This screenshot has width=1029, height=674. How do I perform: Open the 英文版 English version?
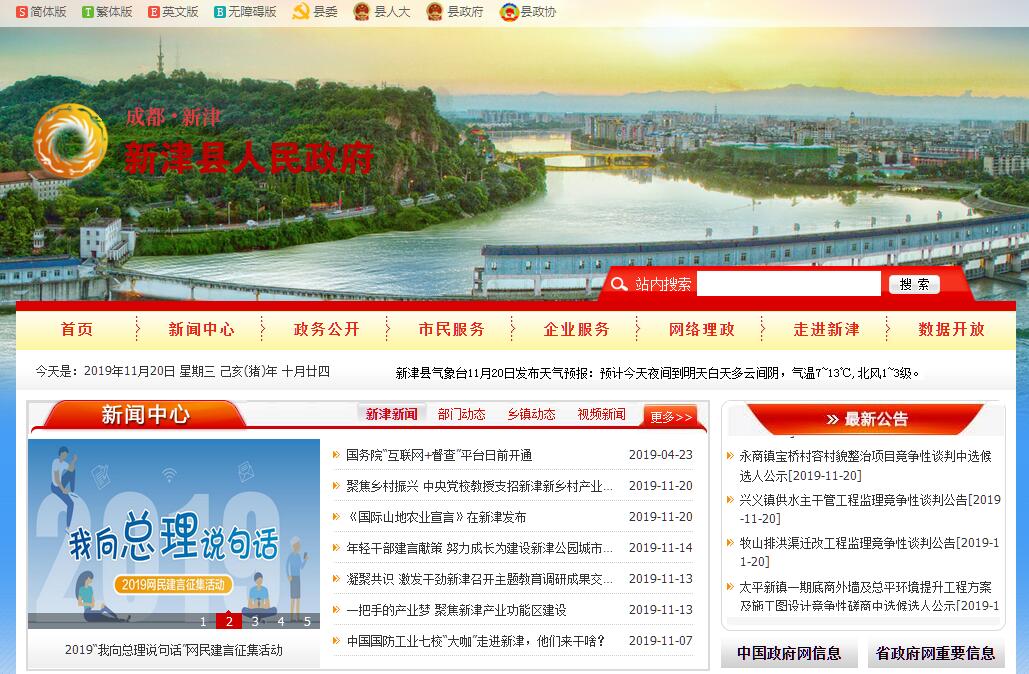point(173,12)
